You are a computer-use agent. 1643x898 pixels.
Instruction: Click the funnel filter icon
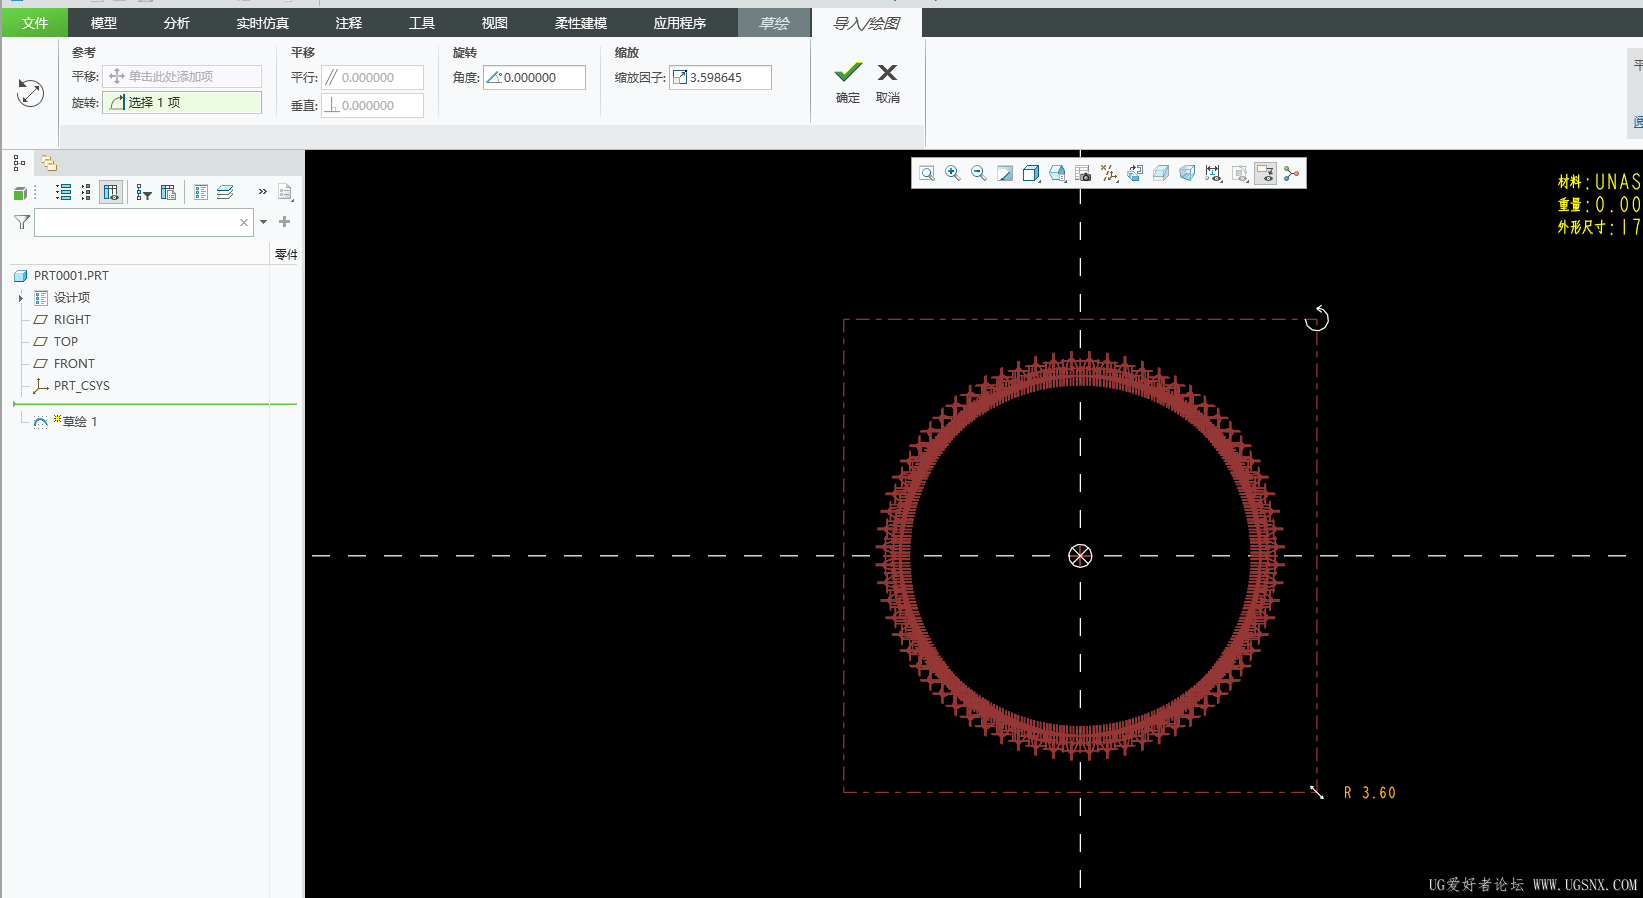(x=22, y=222)
